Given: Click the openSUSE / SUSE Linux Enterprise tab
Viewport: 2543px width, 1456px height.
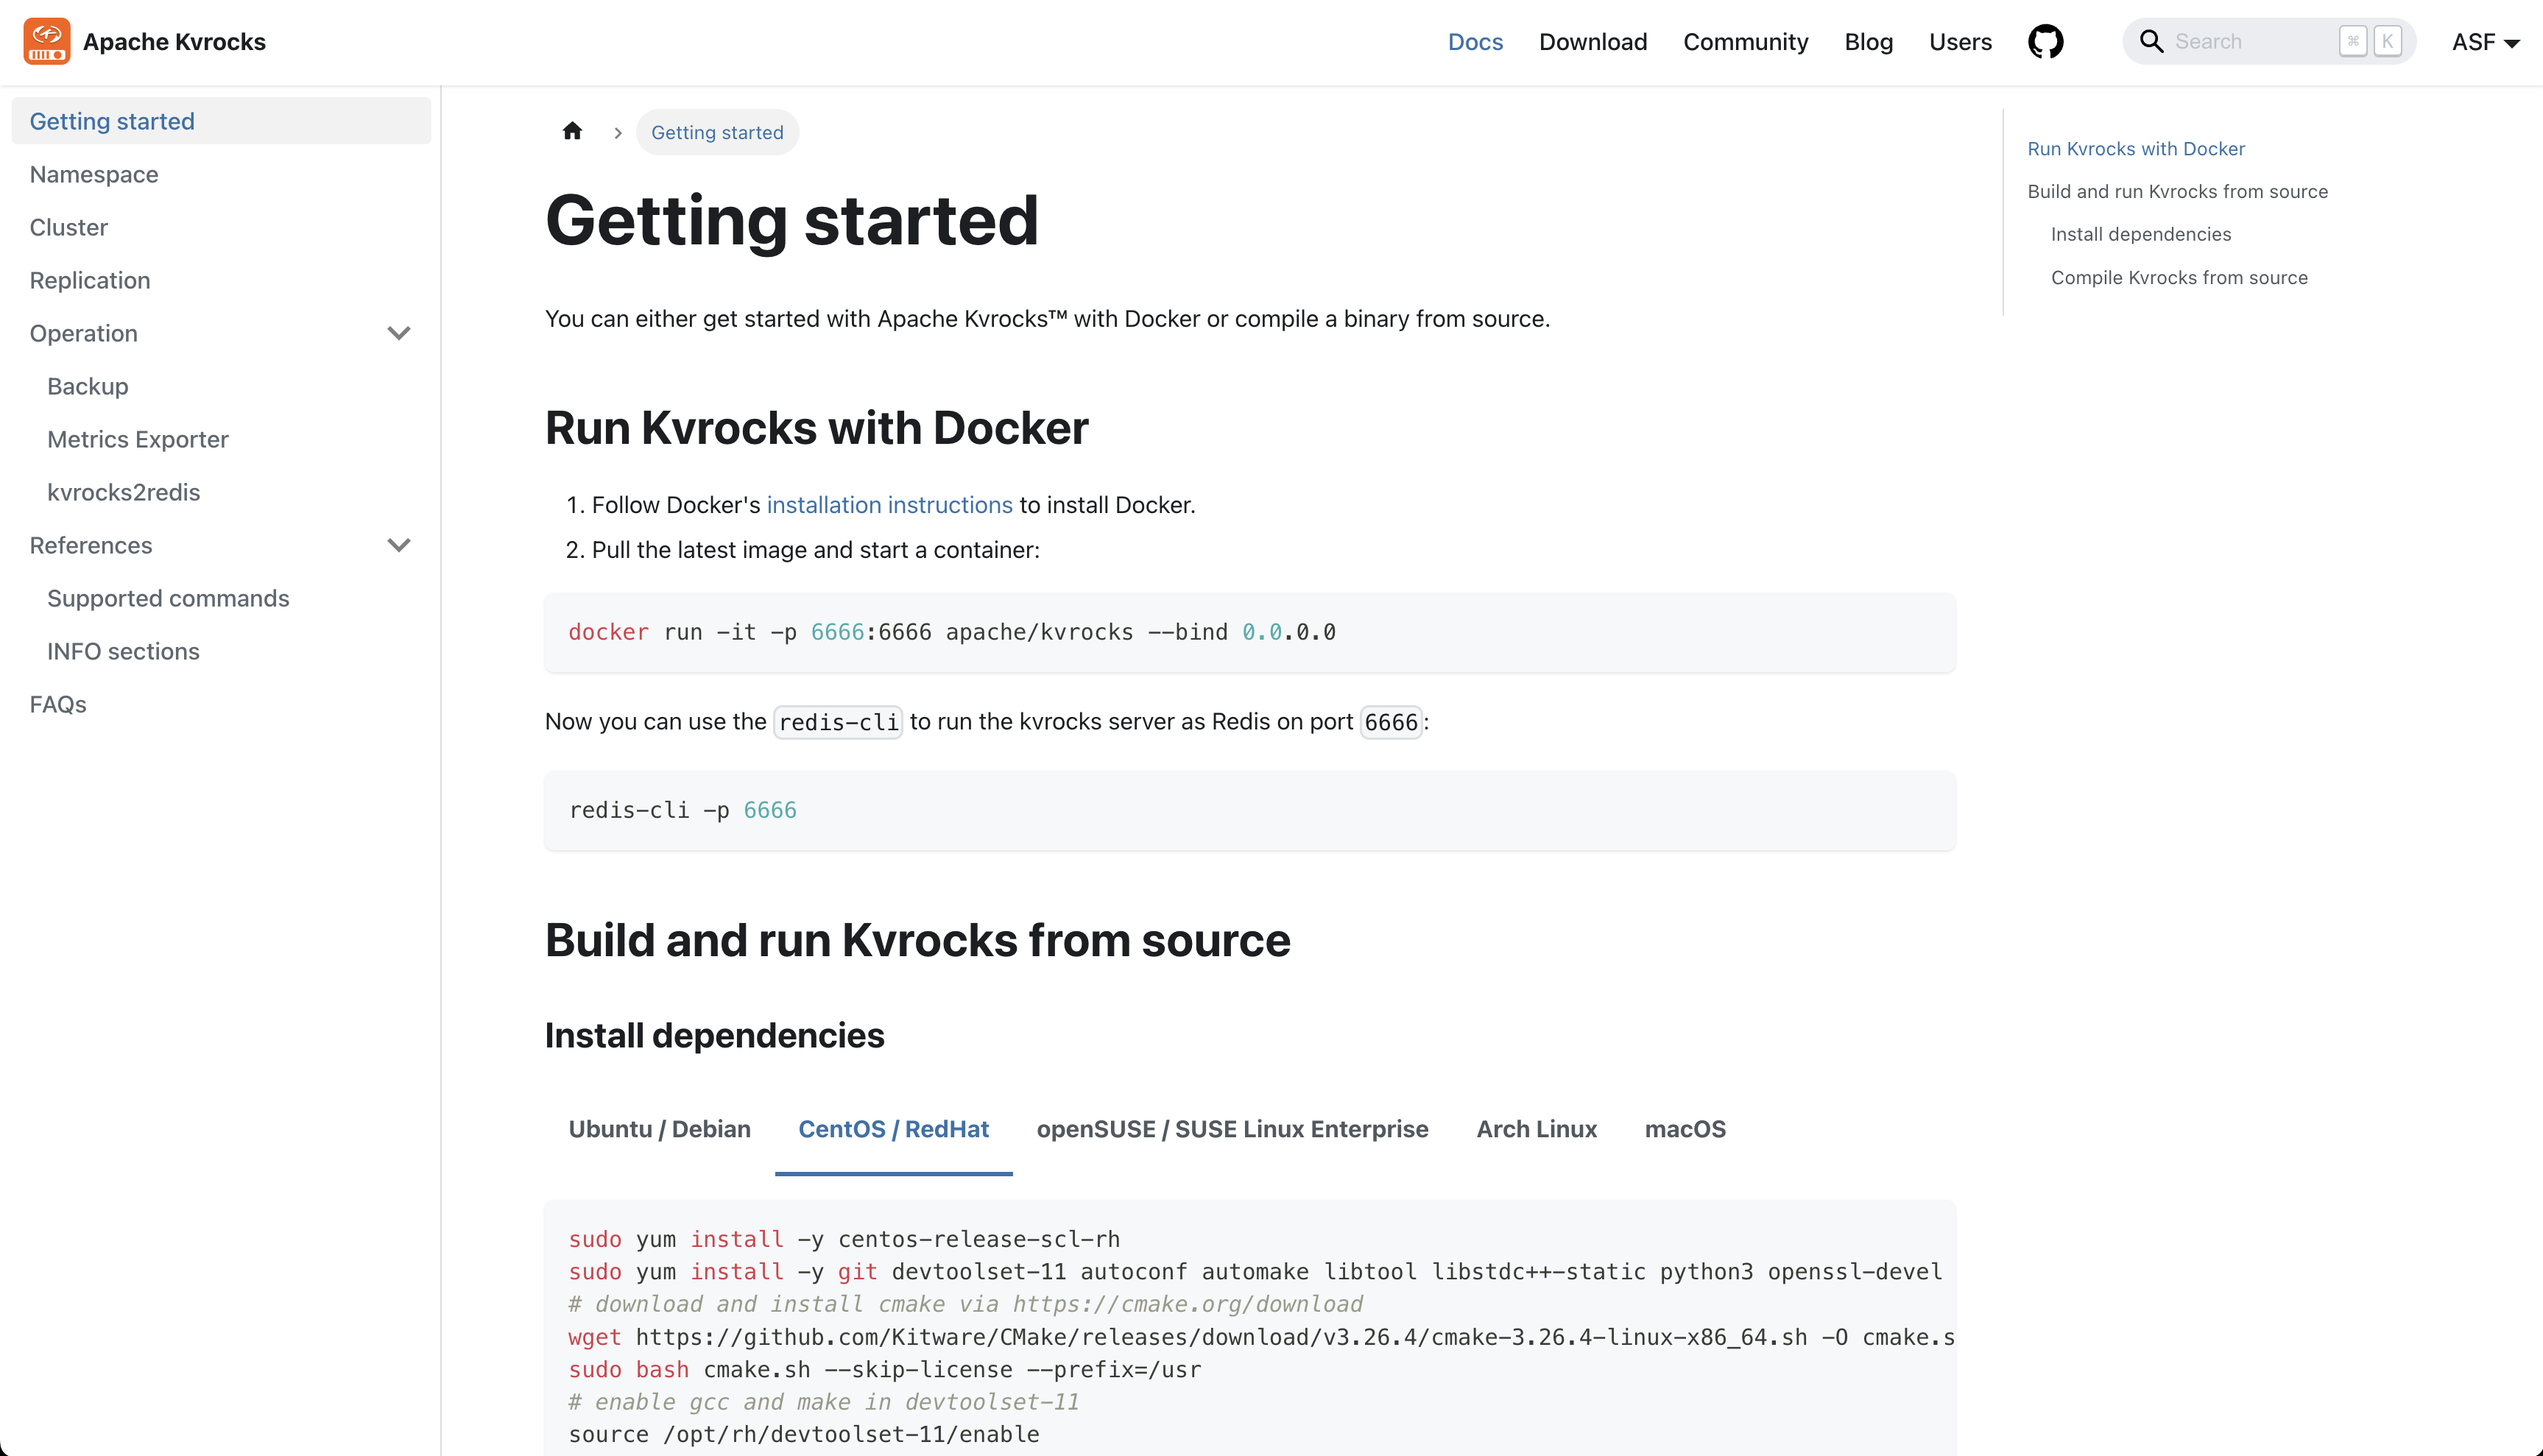Looking at the screenshot, I should (x=1233, y=1128).
